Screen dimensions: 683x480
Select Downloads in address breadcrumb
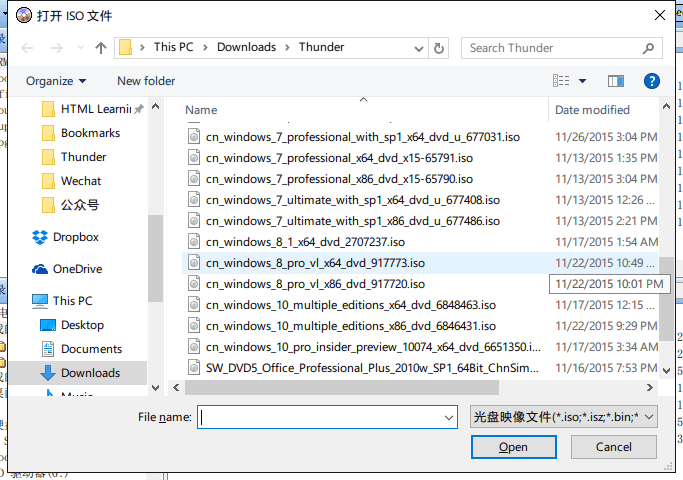coord(247,47)
